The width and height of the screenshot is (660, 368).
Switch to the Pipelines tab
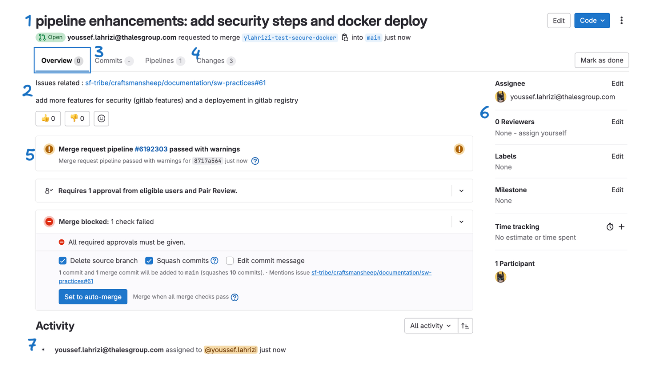tap(165, 61)
